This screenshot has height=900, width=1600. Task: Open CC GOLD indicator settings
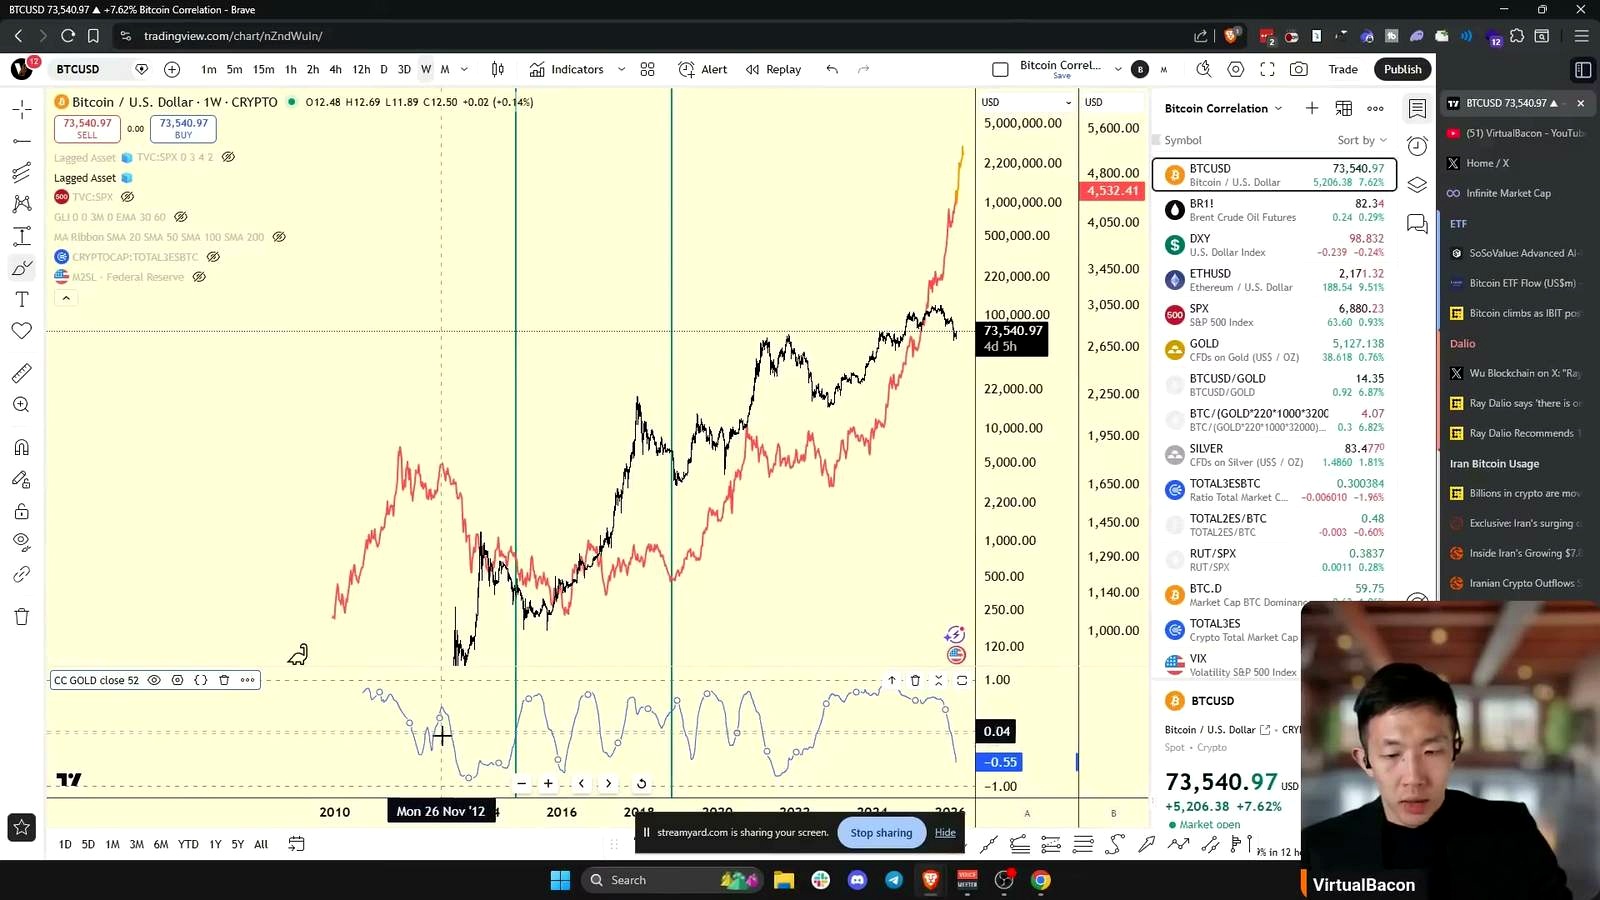(177, 680)
